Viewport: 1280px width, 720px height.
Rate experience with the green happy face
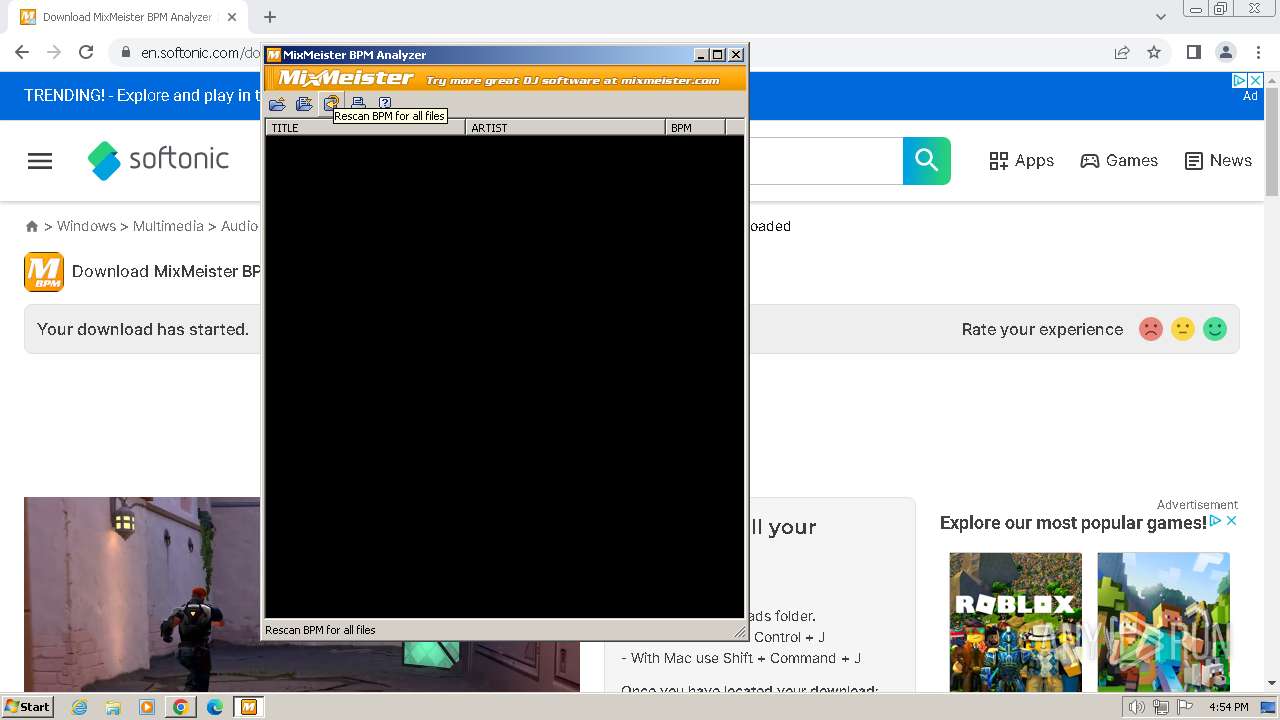(x=1215, y=329)
